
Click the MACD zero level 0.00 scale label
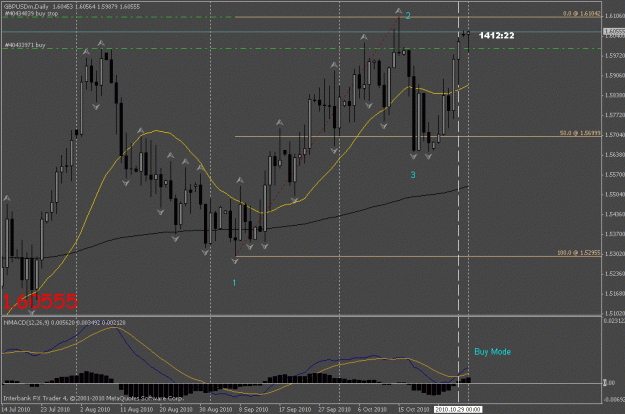tap(609, 383)
